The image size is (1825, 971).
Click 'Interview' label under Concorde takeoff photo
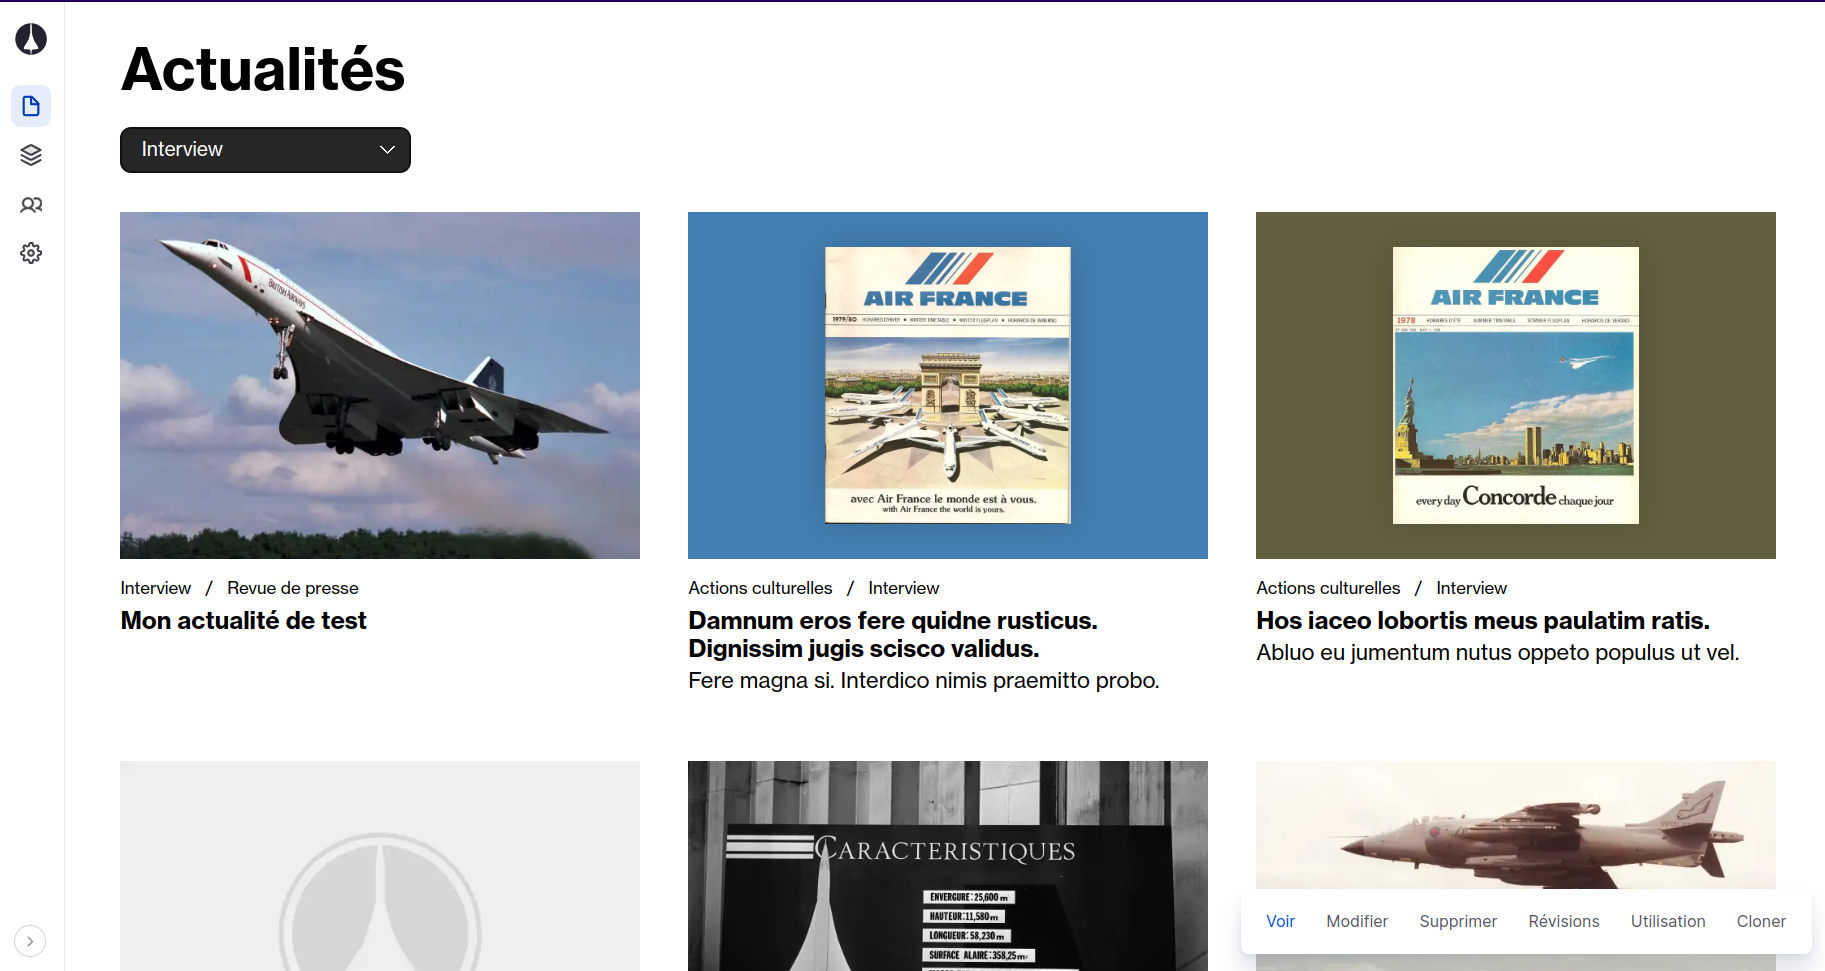(155, 588)
